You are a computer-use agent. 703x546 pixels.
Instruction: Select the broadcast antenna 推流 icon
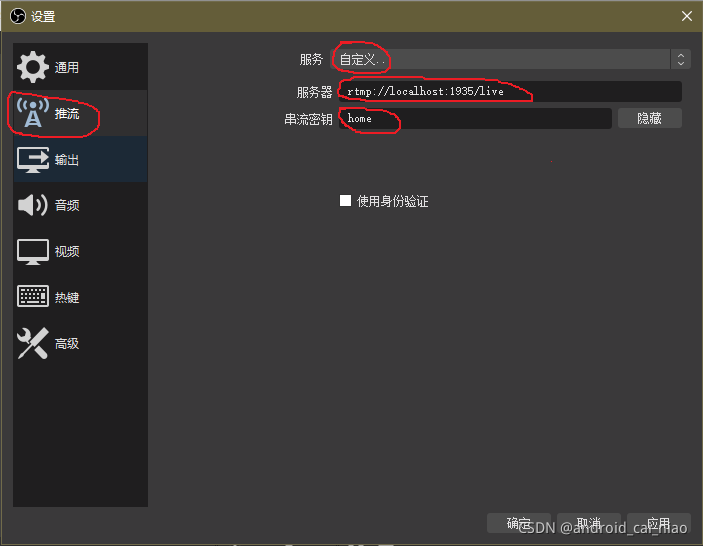[x=33, y=113]
